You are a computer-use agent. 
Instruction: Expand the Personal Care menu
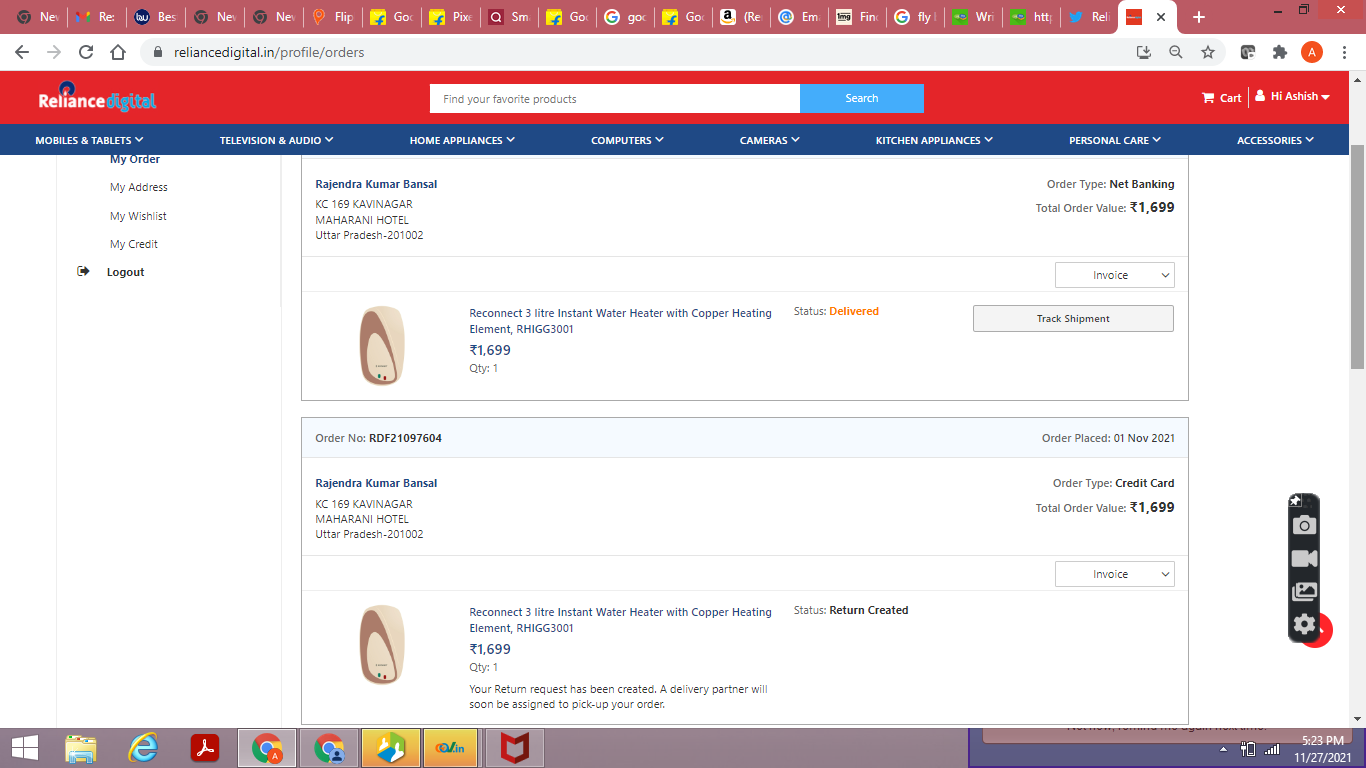point(1114,140)
